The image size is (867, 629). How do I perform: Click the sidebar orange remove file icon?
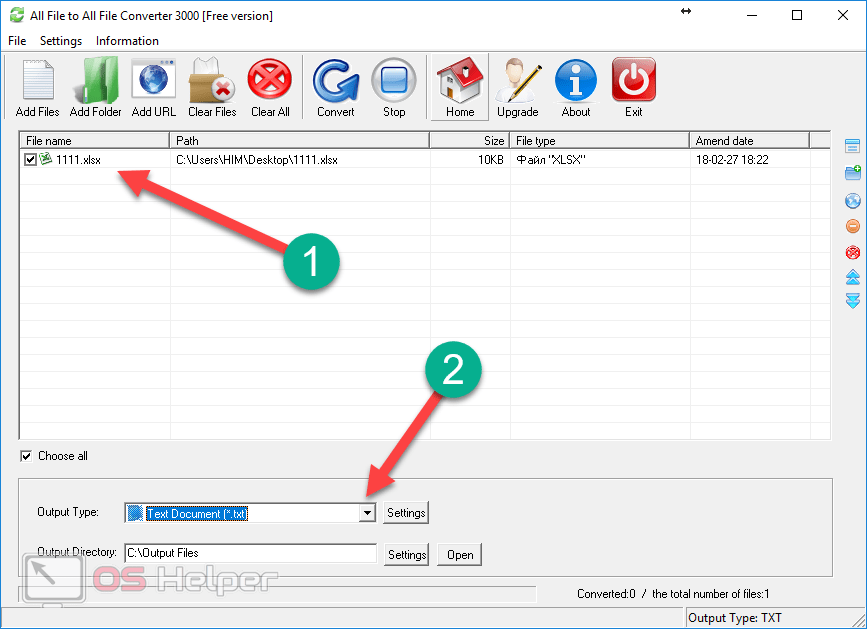[x=853, y=226]
